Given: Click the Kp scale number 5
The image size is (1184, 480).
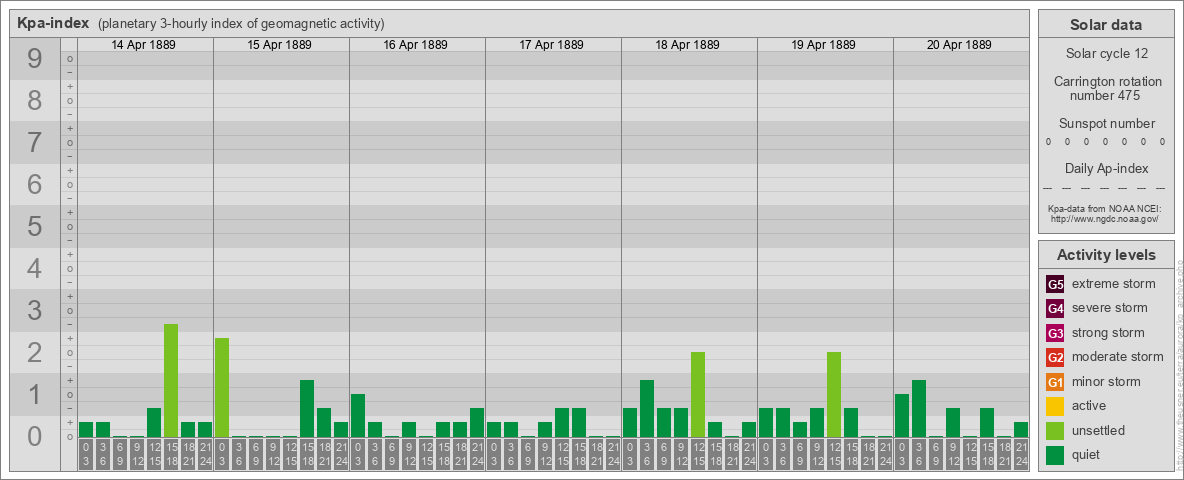Looking at the screenshot, I should 35,226.
